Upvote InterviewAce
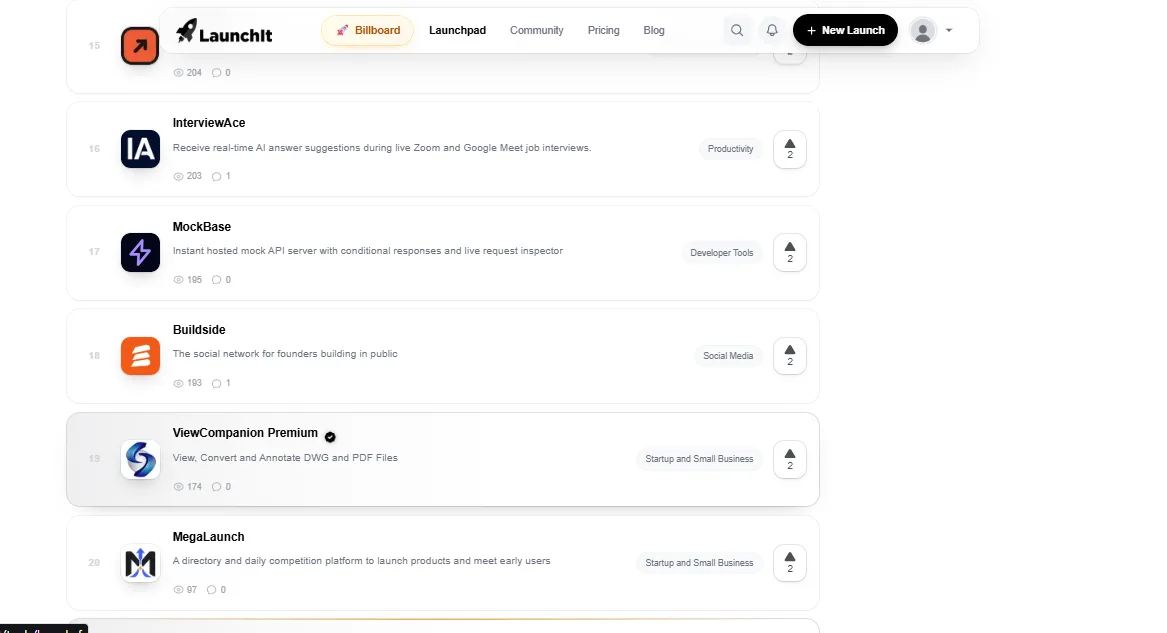1167x633 pixels. pyautogui.click(x=790, y=150)
